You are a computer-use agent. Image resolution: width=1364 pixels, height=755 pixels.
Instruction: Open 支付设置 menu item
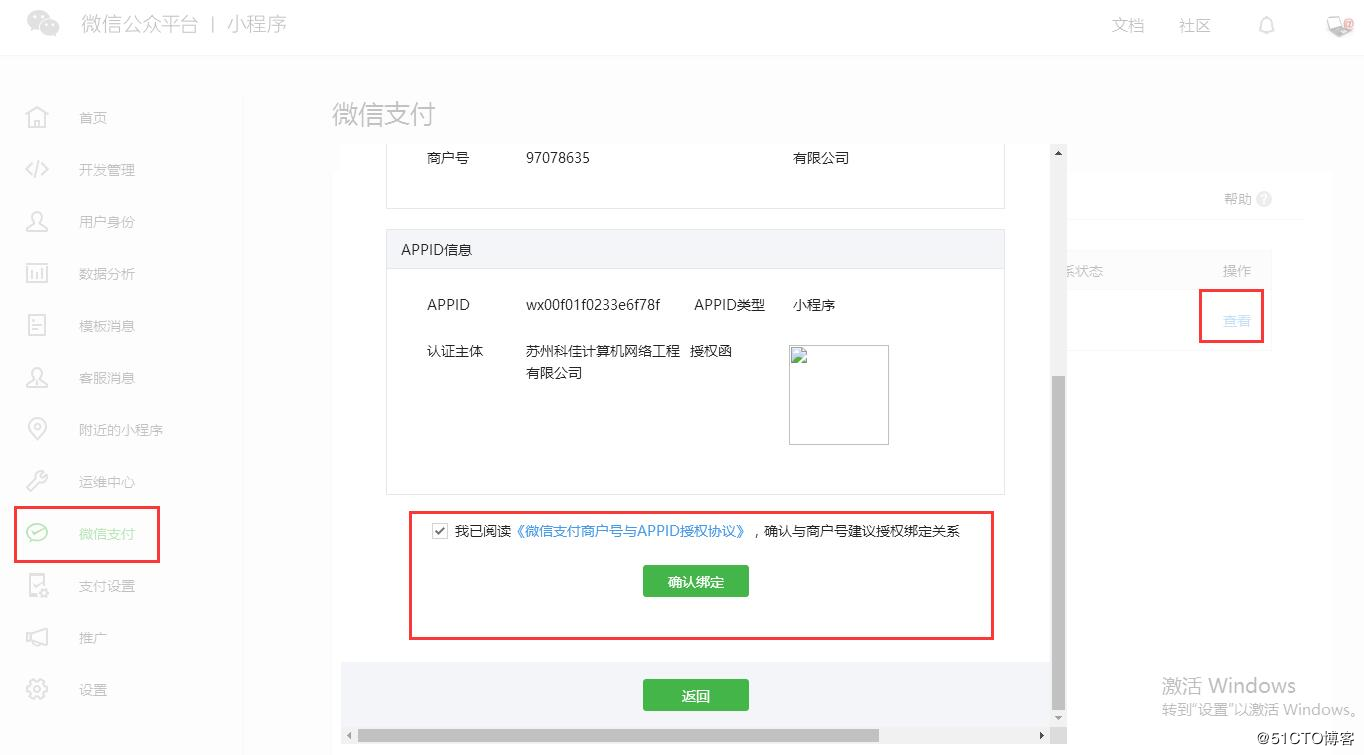point(107,586)
